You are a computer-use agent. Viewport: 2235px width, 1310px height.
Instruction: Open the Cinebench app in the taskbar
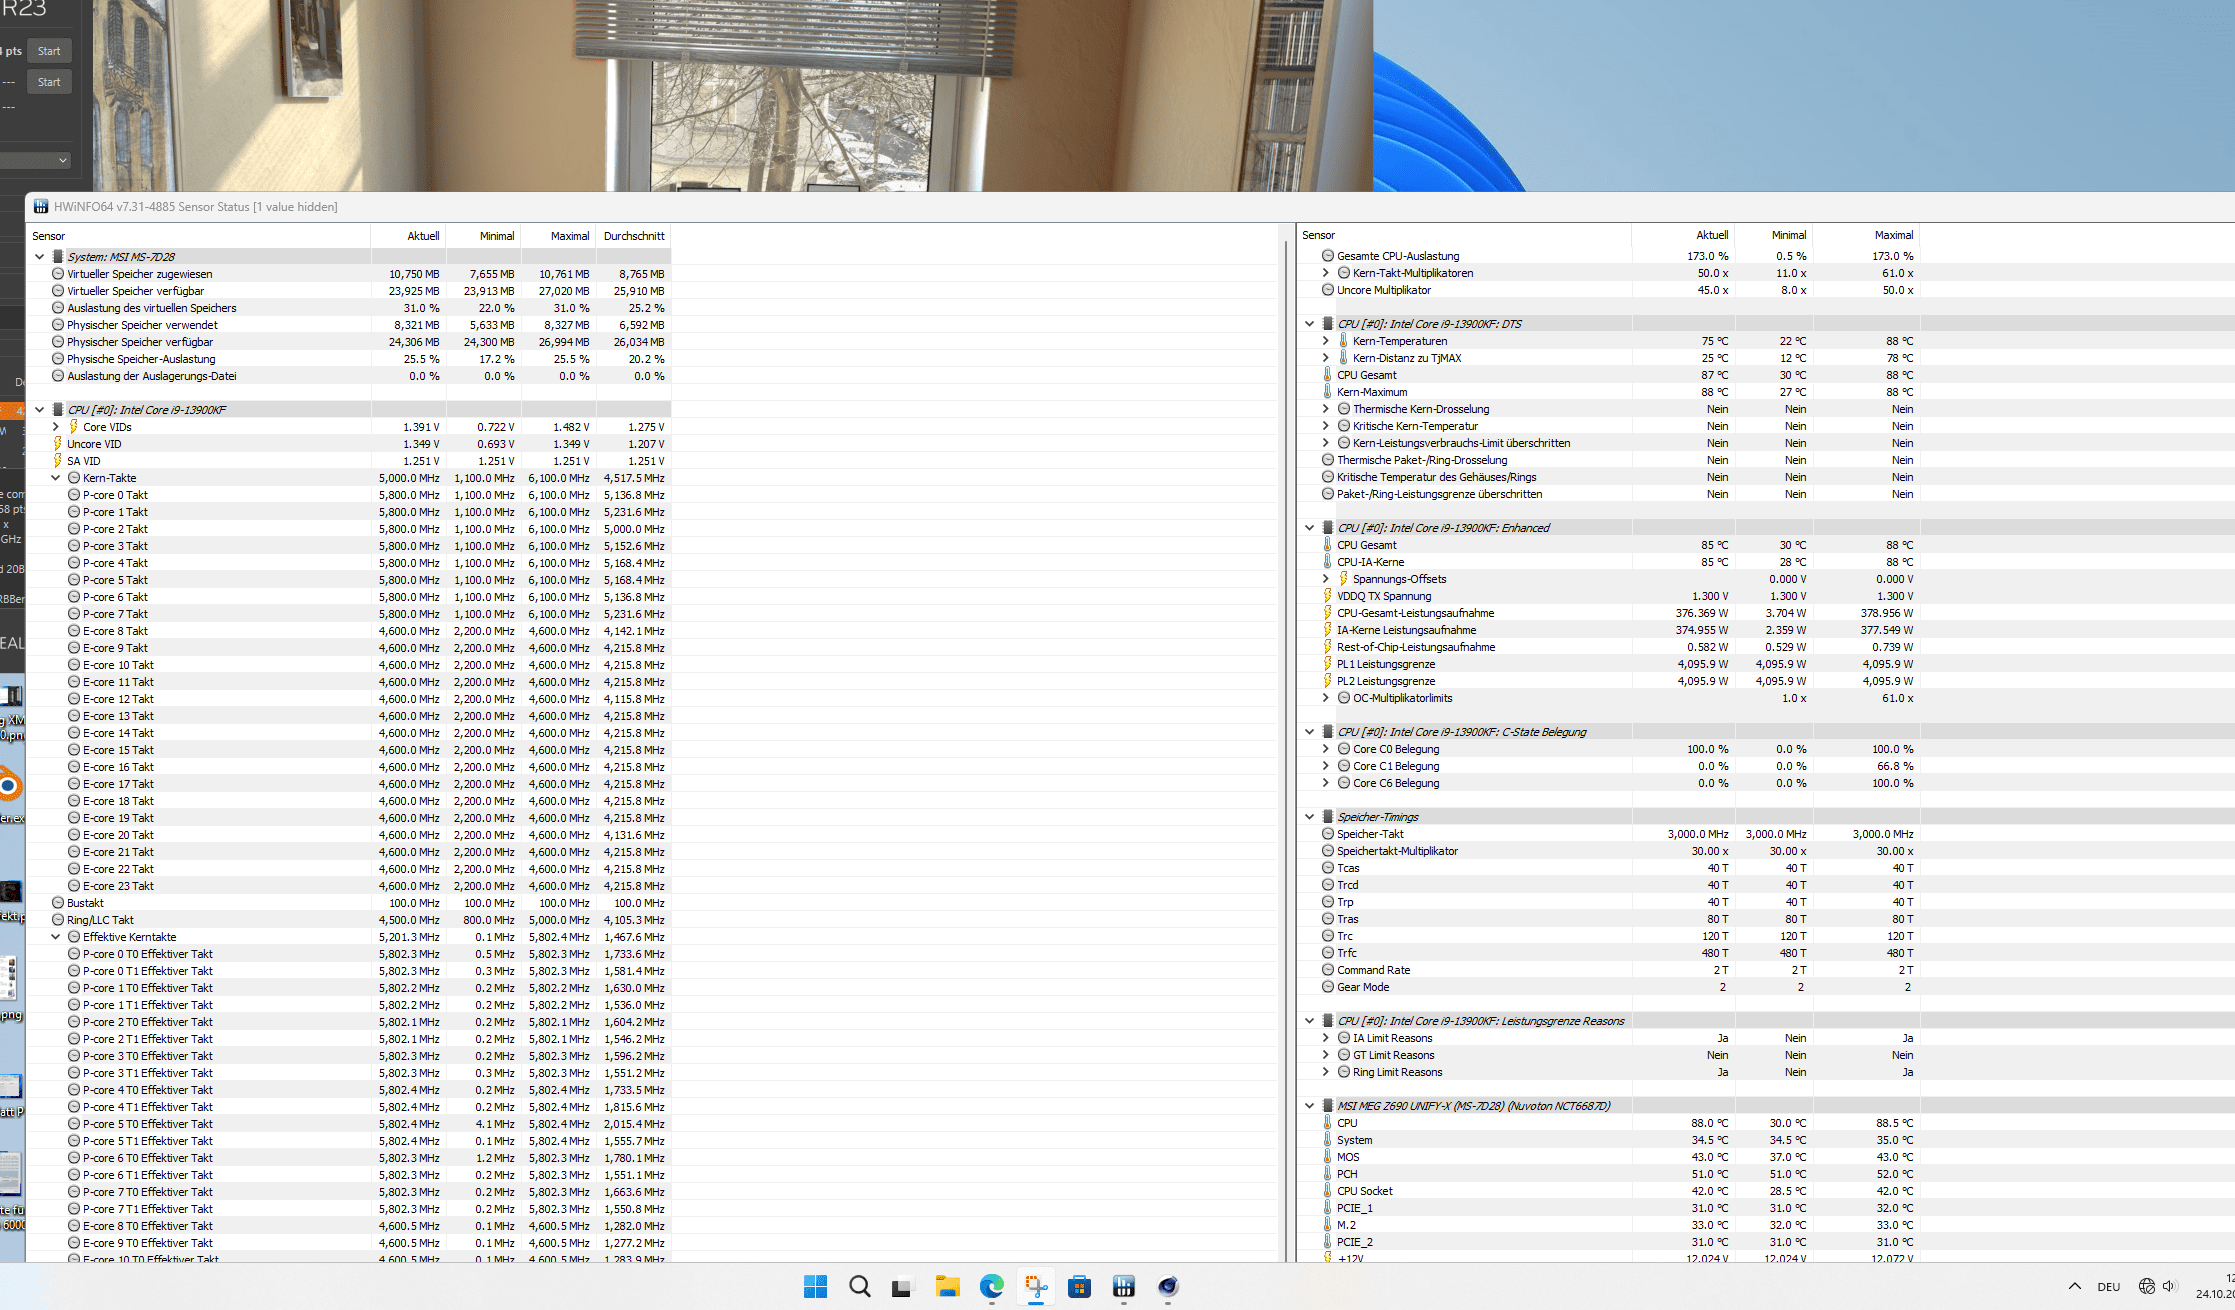pyautogui.click(x=1167, y=1286)
